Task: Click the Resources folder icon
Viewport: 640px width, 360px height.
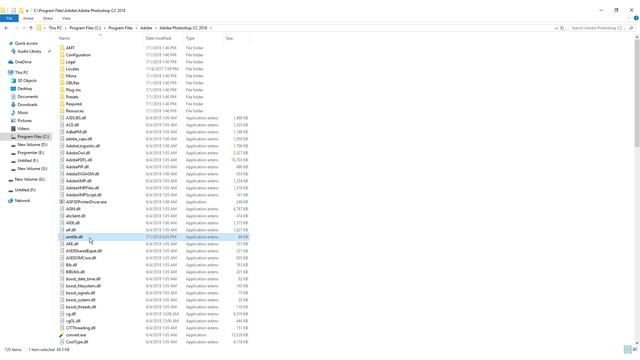Action: [62, 111]
